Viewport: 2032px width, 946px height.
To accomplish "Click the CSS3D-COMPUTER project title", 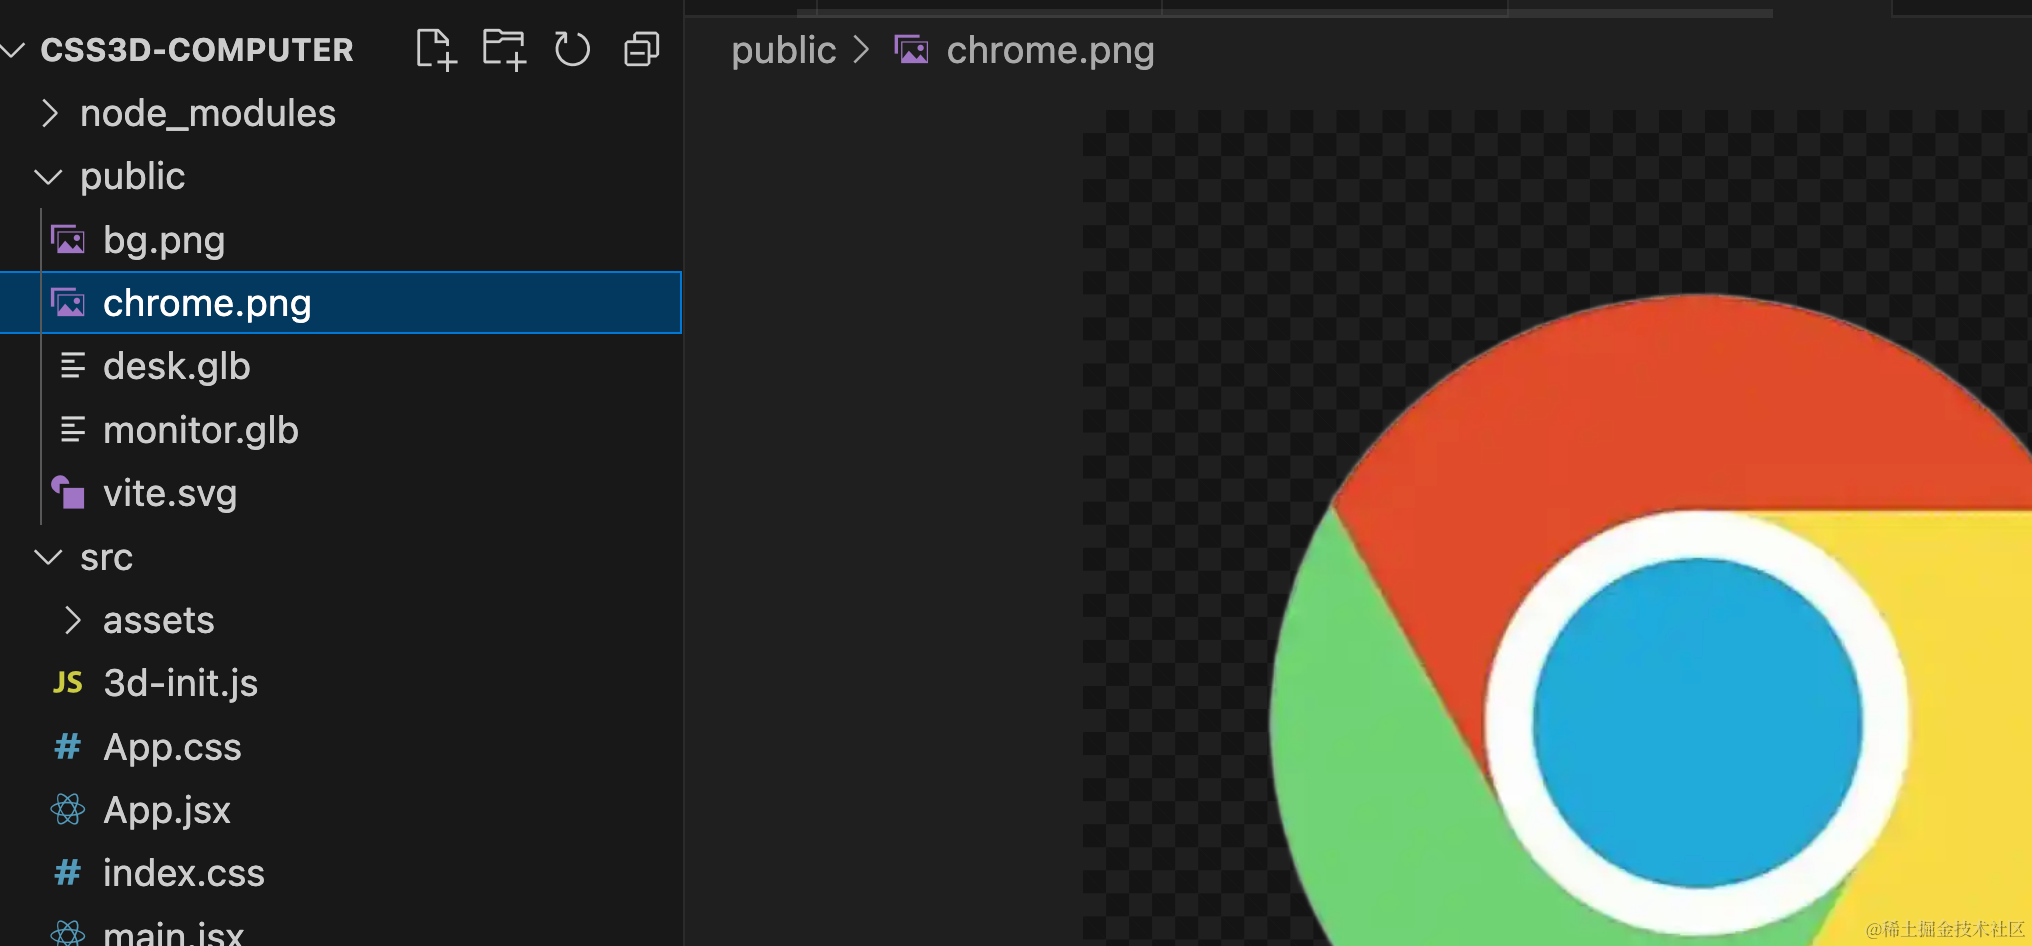I will [197, 49].
